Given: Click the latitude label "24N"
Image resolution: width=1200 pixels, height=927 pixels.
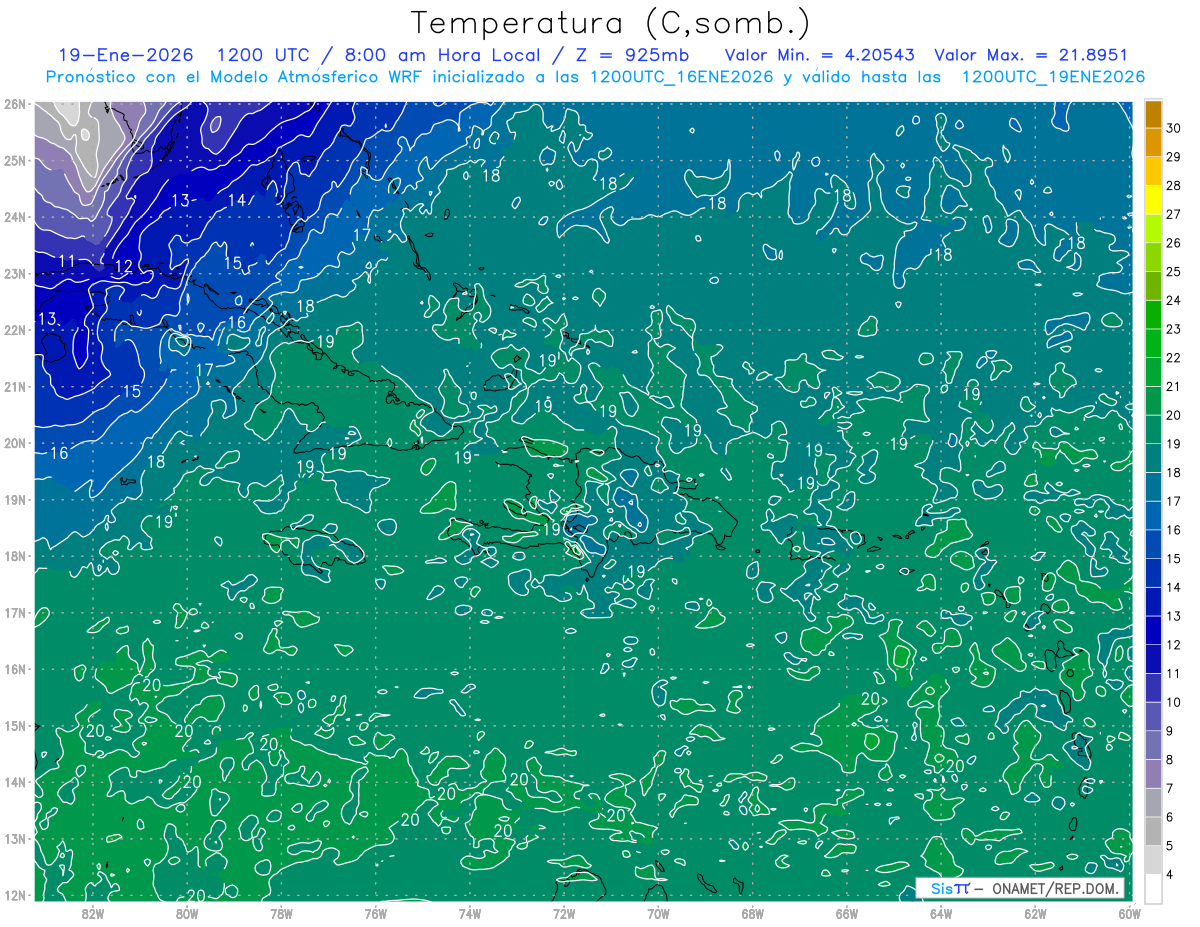Looking at the screenshot, I should (15, 216).
